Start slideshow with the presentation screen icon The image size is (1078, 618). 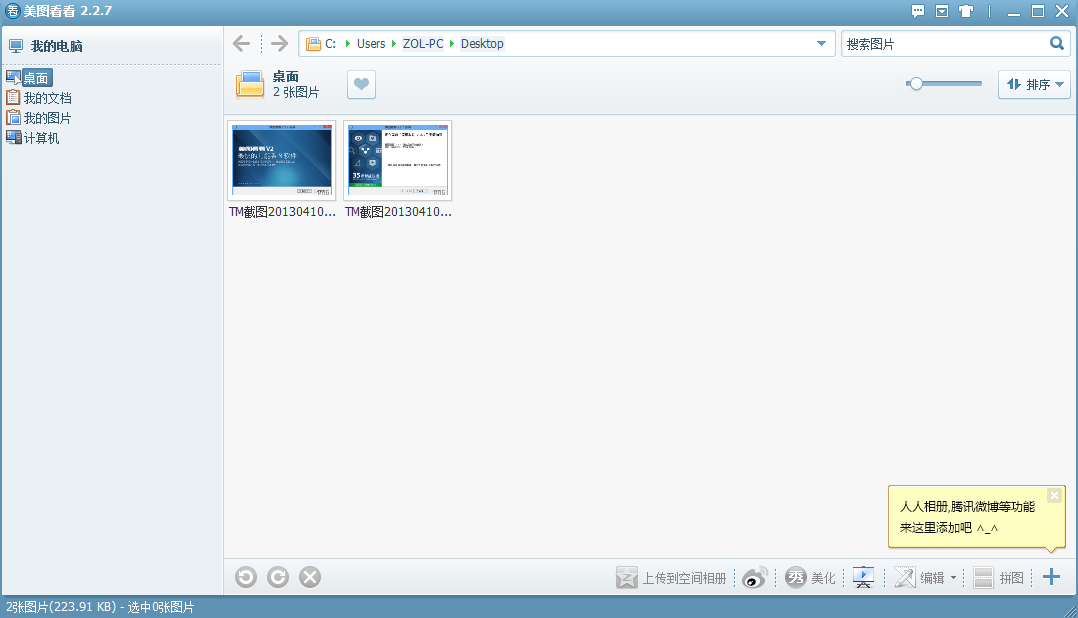864,577
